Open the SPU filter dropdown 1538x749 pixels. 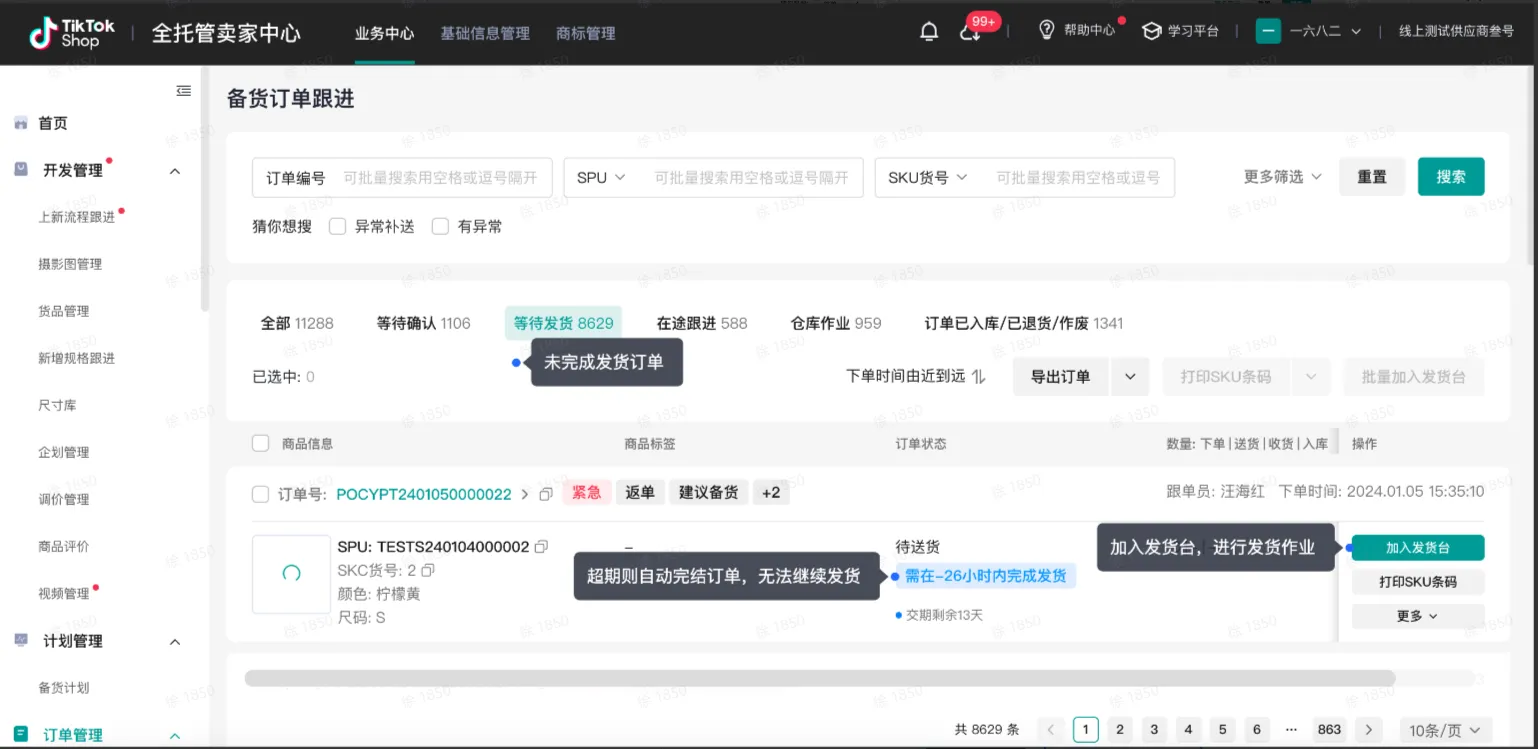tap(601, 177)
